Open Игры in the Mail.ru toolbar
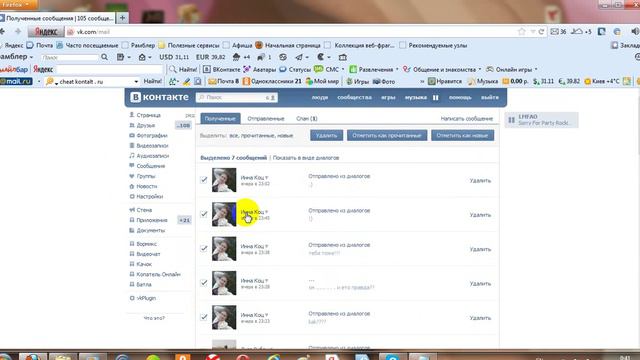The height and width of the screenshot is (360, 640). click(357, 82)
